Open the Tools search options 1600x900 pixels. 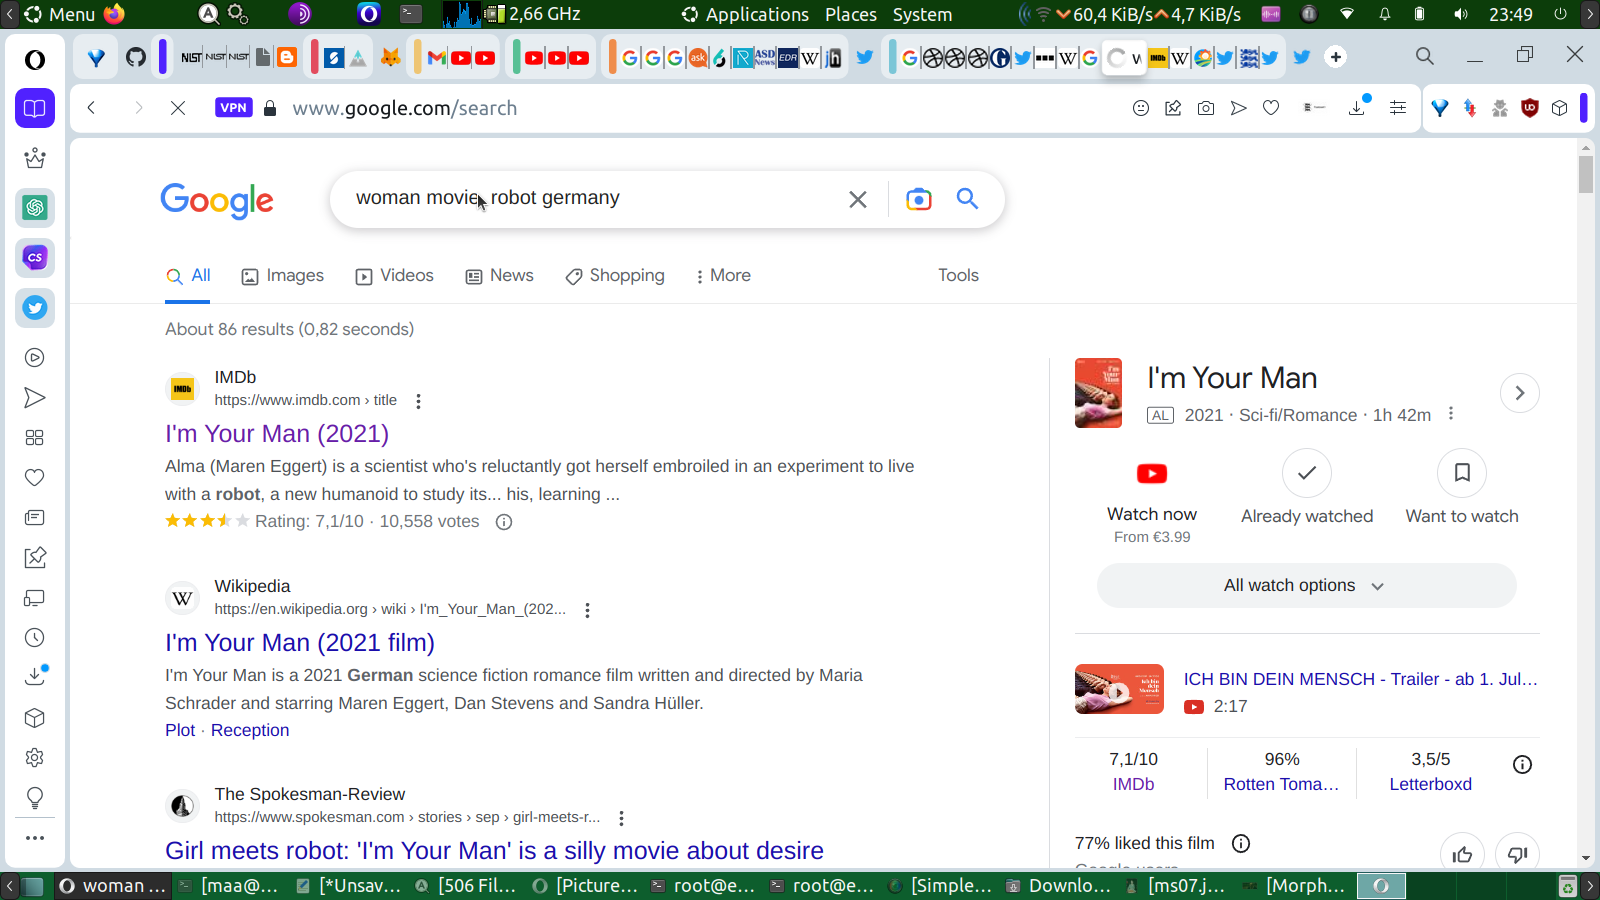[x=958, y=276]
